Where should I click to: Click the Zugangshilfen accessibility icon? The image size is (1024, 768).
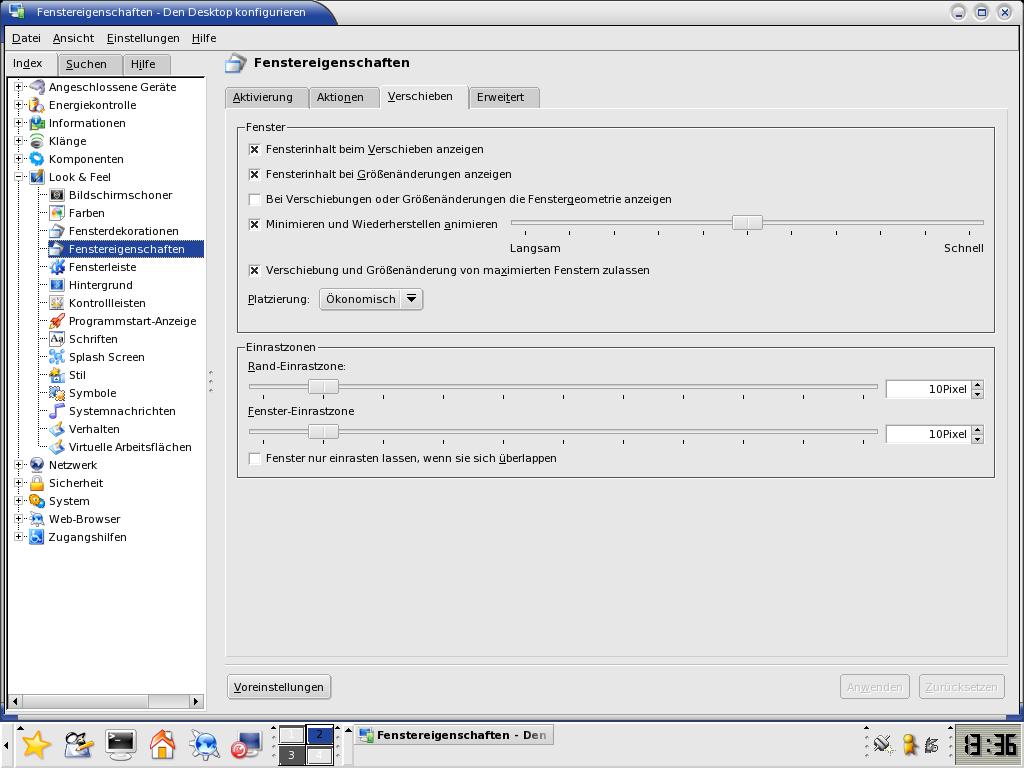[x=37, y=537]
